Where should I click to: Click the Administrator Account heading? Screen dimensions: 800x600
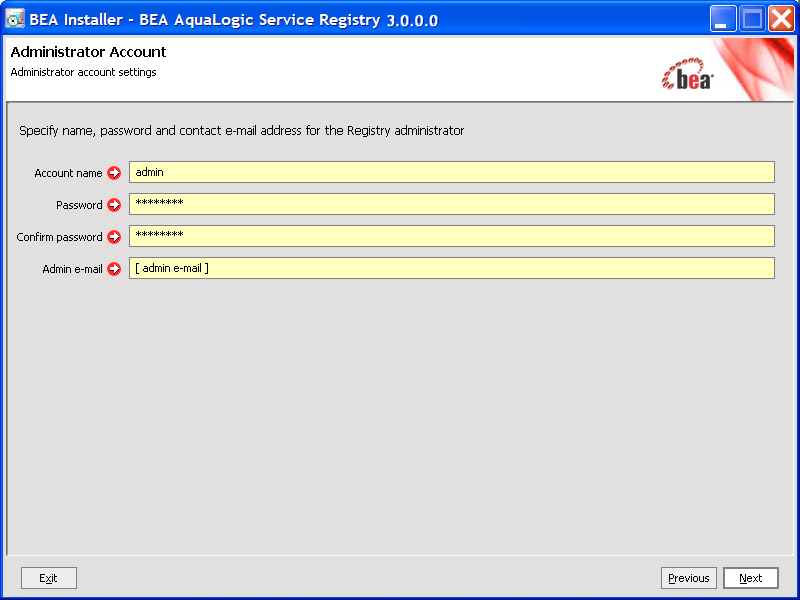point(88,52)
